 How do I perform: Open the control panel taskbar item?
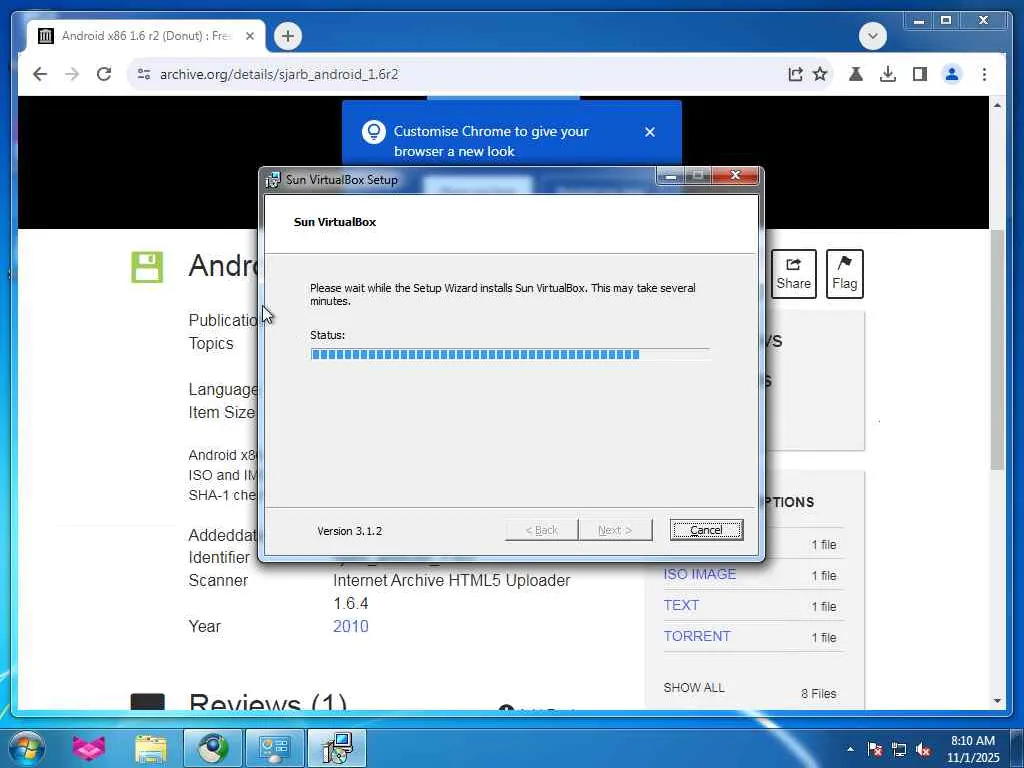(x=274, y=748)
